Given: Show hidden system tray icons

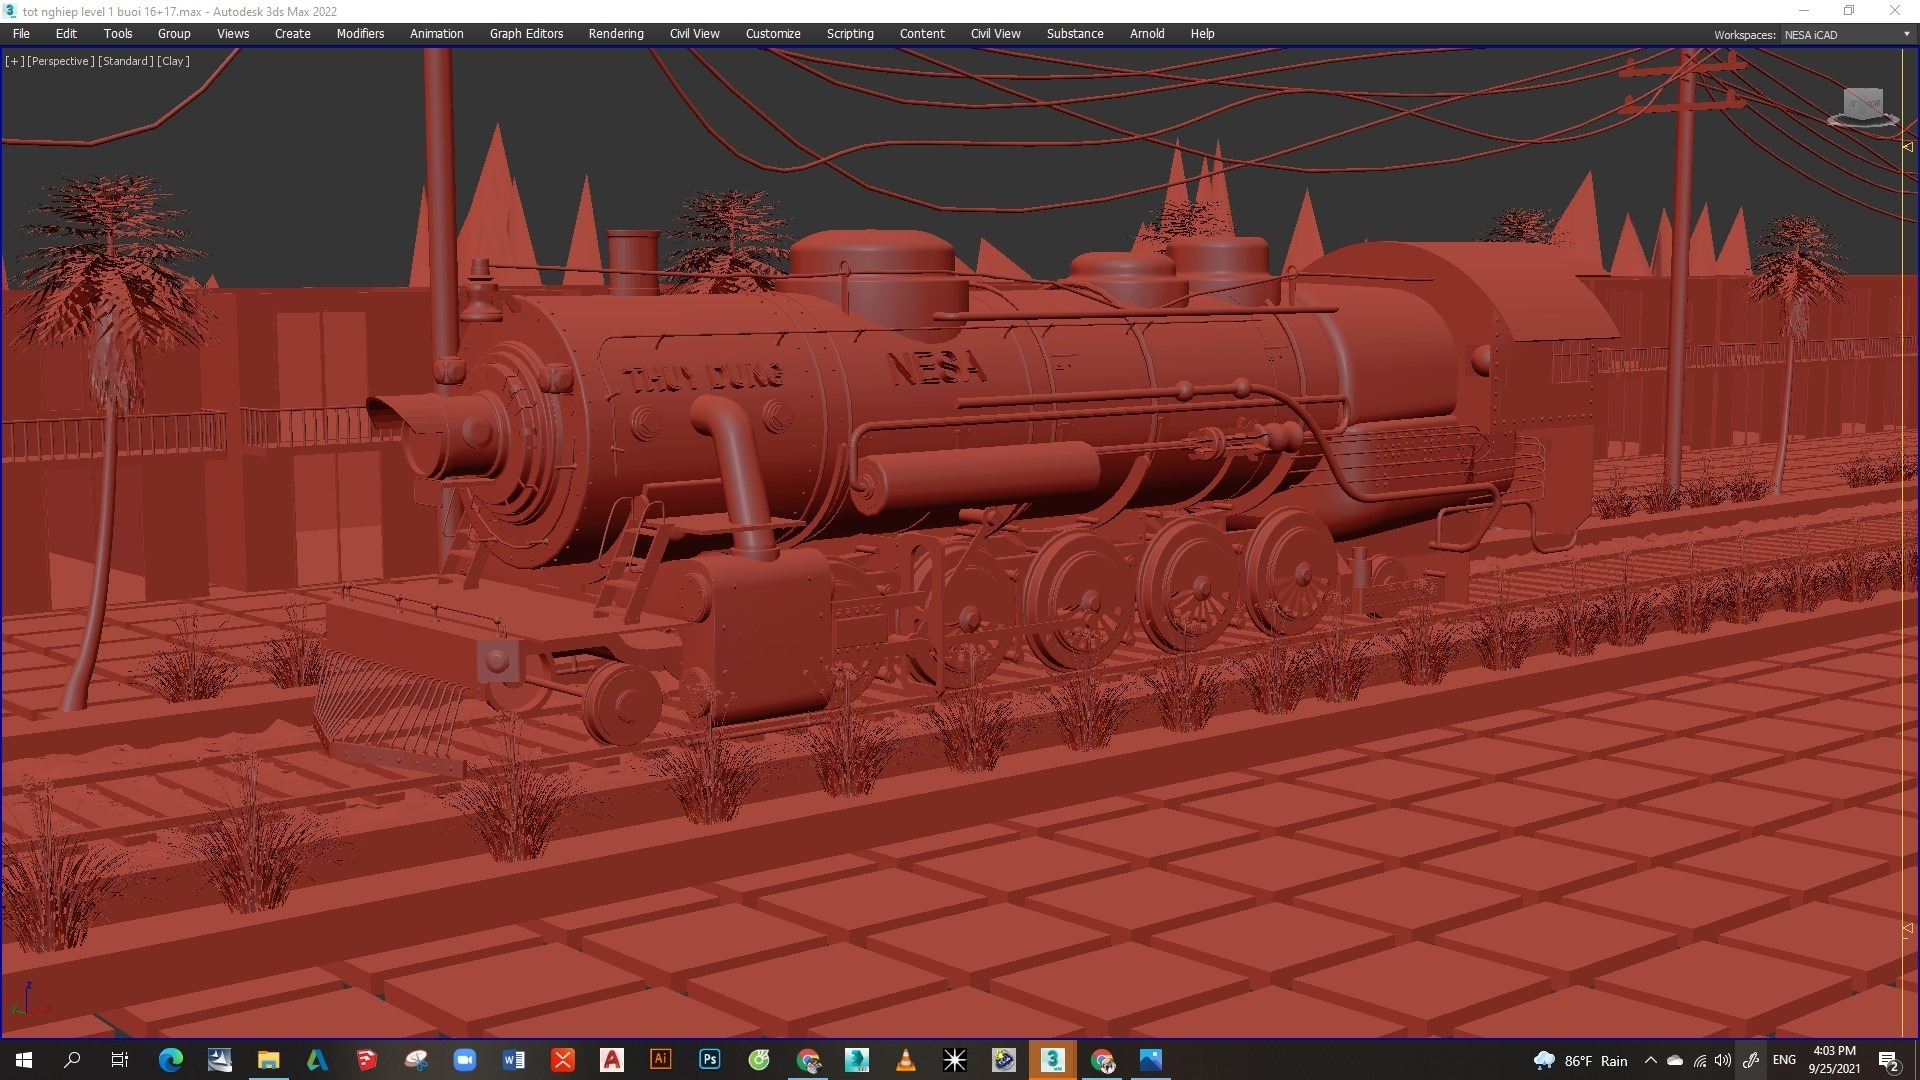Looking at the screenshot, I should pyautogui.click(x=1650, y=1060).
